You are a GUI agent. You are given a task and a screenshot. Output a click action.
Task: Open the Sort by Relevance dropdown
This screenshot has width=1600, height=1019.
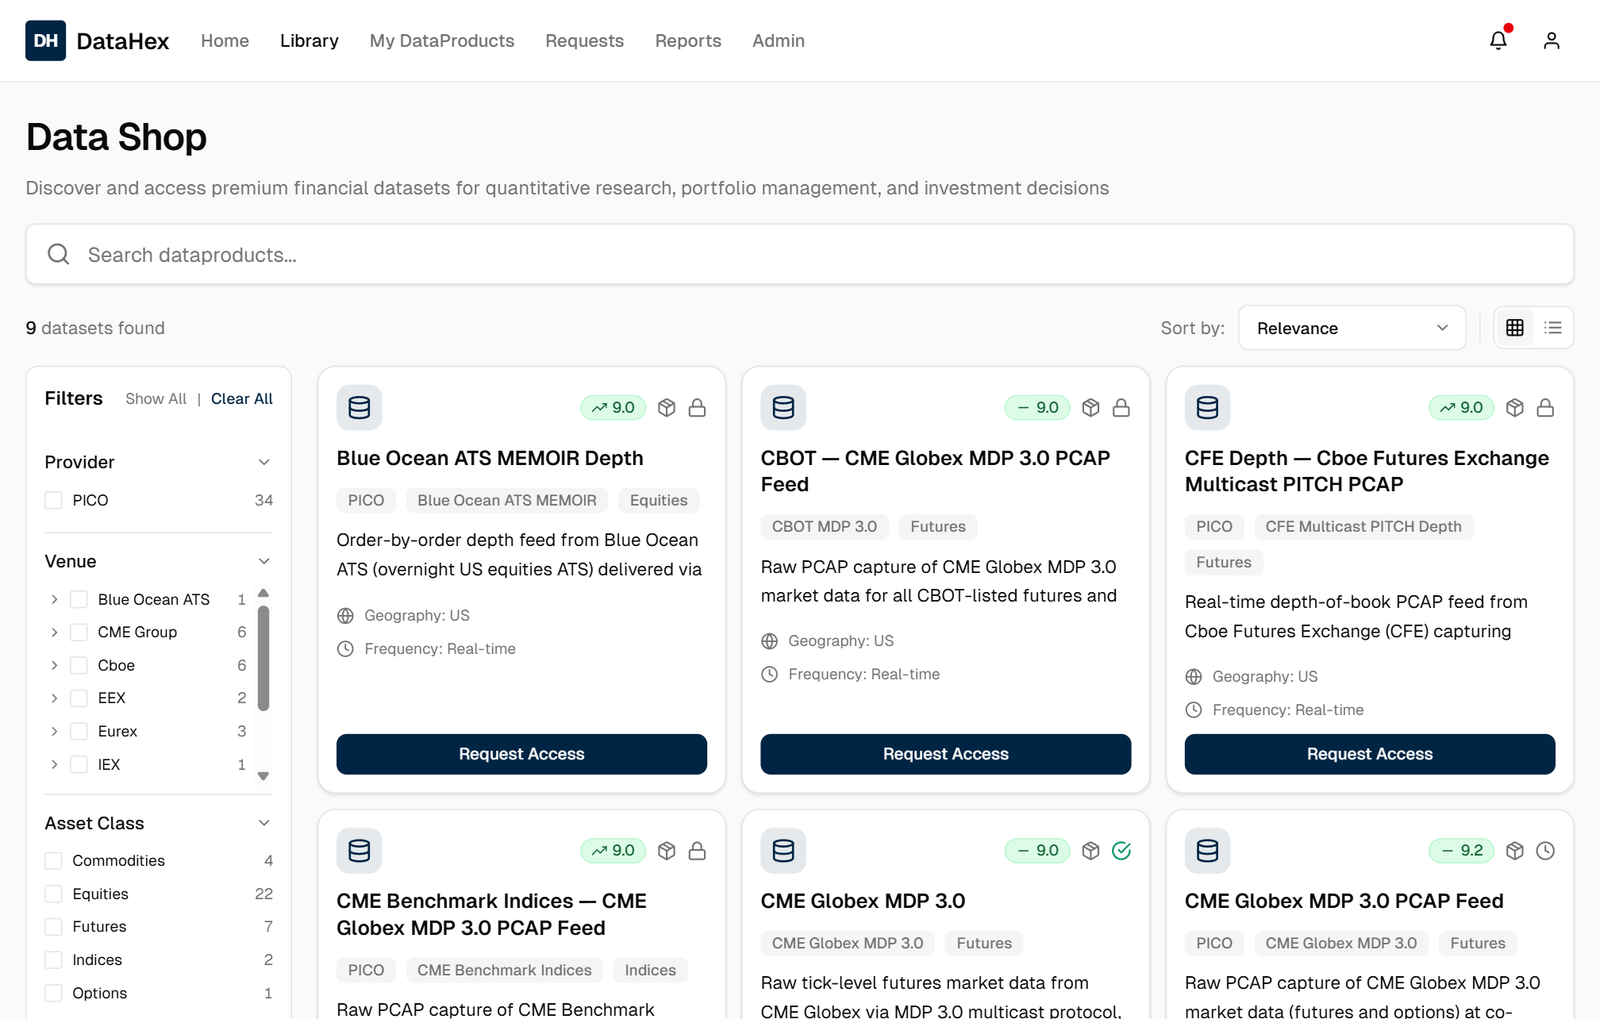[1352, 328]
